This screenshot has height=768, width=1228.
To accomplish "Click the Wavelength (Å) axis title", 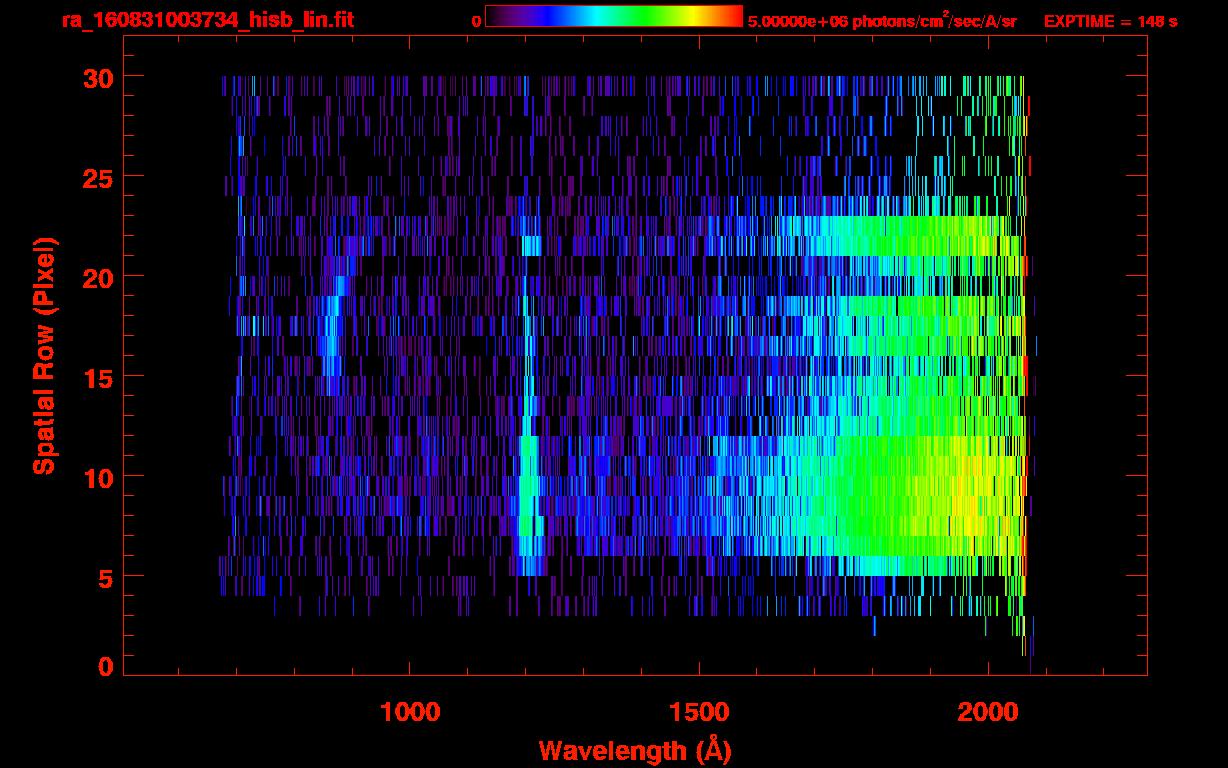I will [635, 750].
